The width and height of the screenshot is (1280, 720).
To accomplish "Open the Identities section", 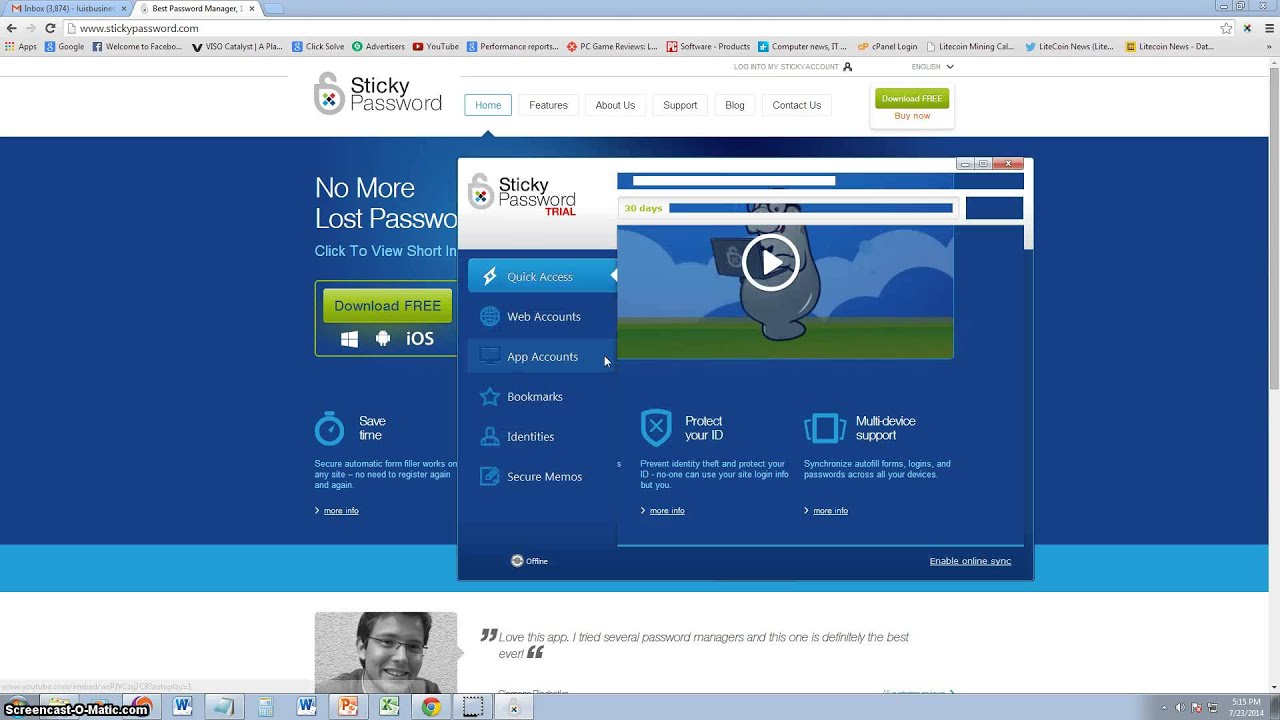I will [542, 437].
